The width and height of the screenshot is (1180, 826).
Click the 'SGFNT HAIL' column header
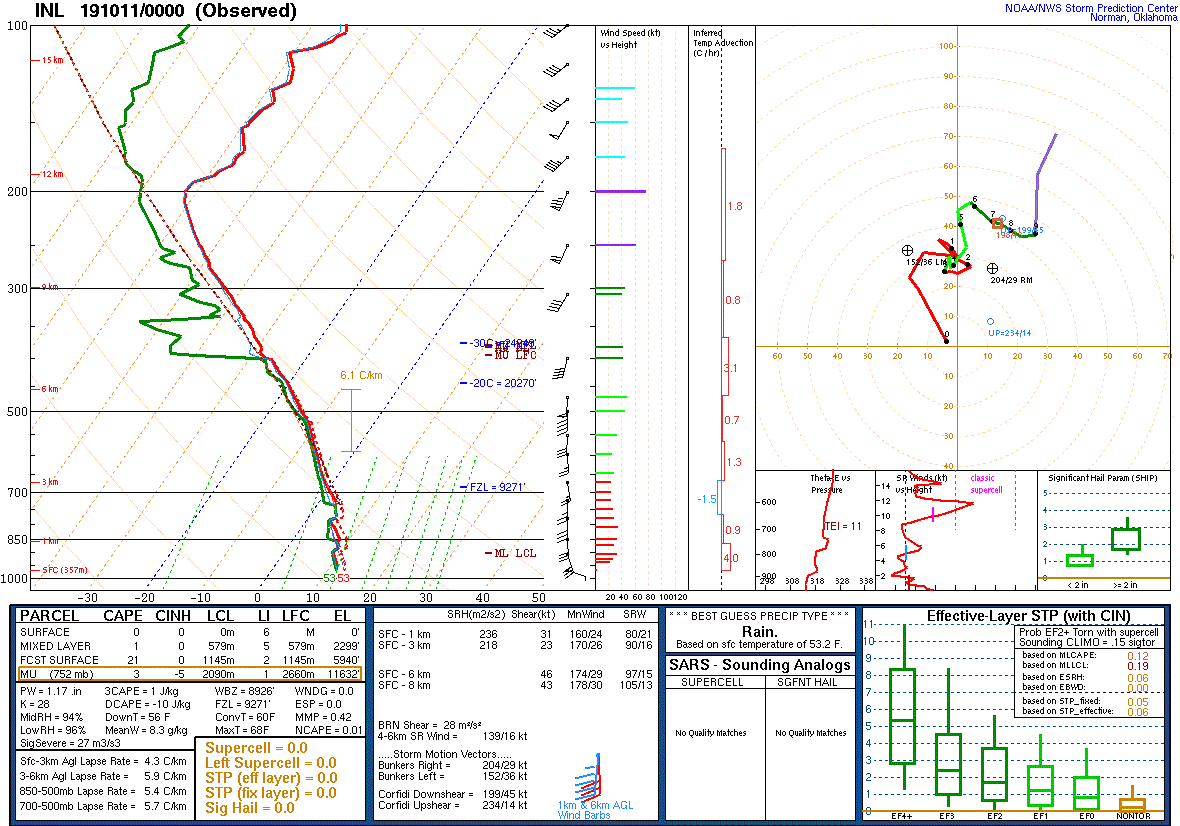coord(807,682)
